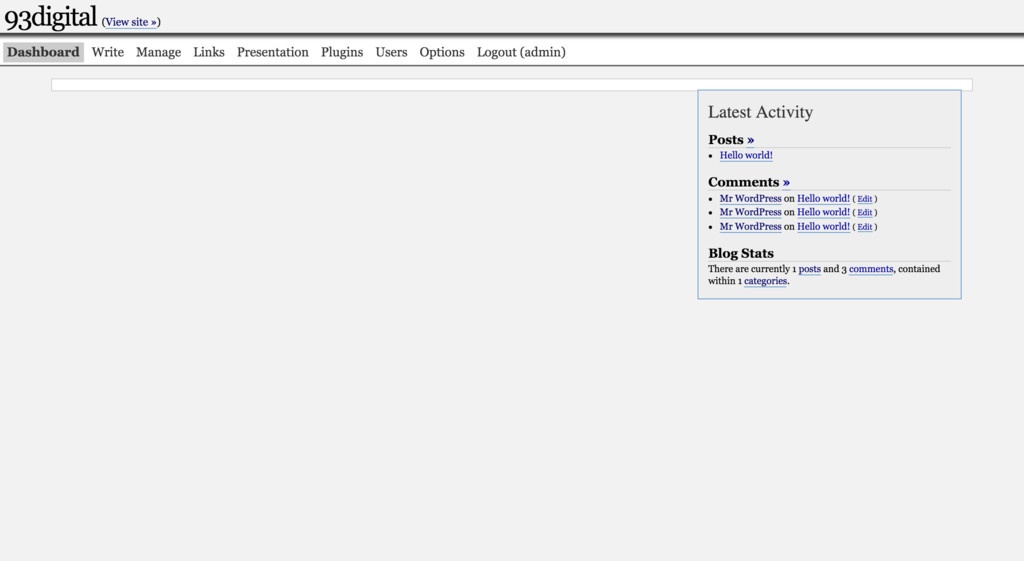
Task: Open the Posts » heading link
Action: (750, 140)
